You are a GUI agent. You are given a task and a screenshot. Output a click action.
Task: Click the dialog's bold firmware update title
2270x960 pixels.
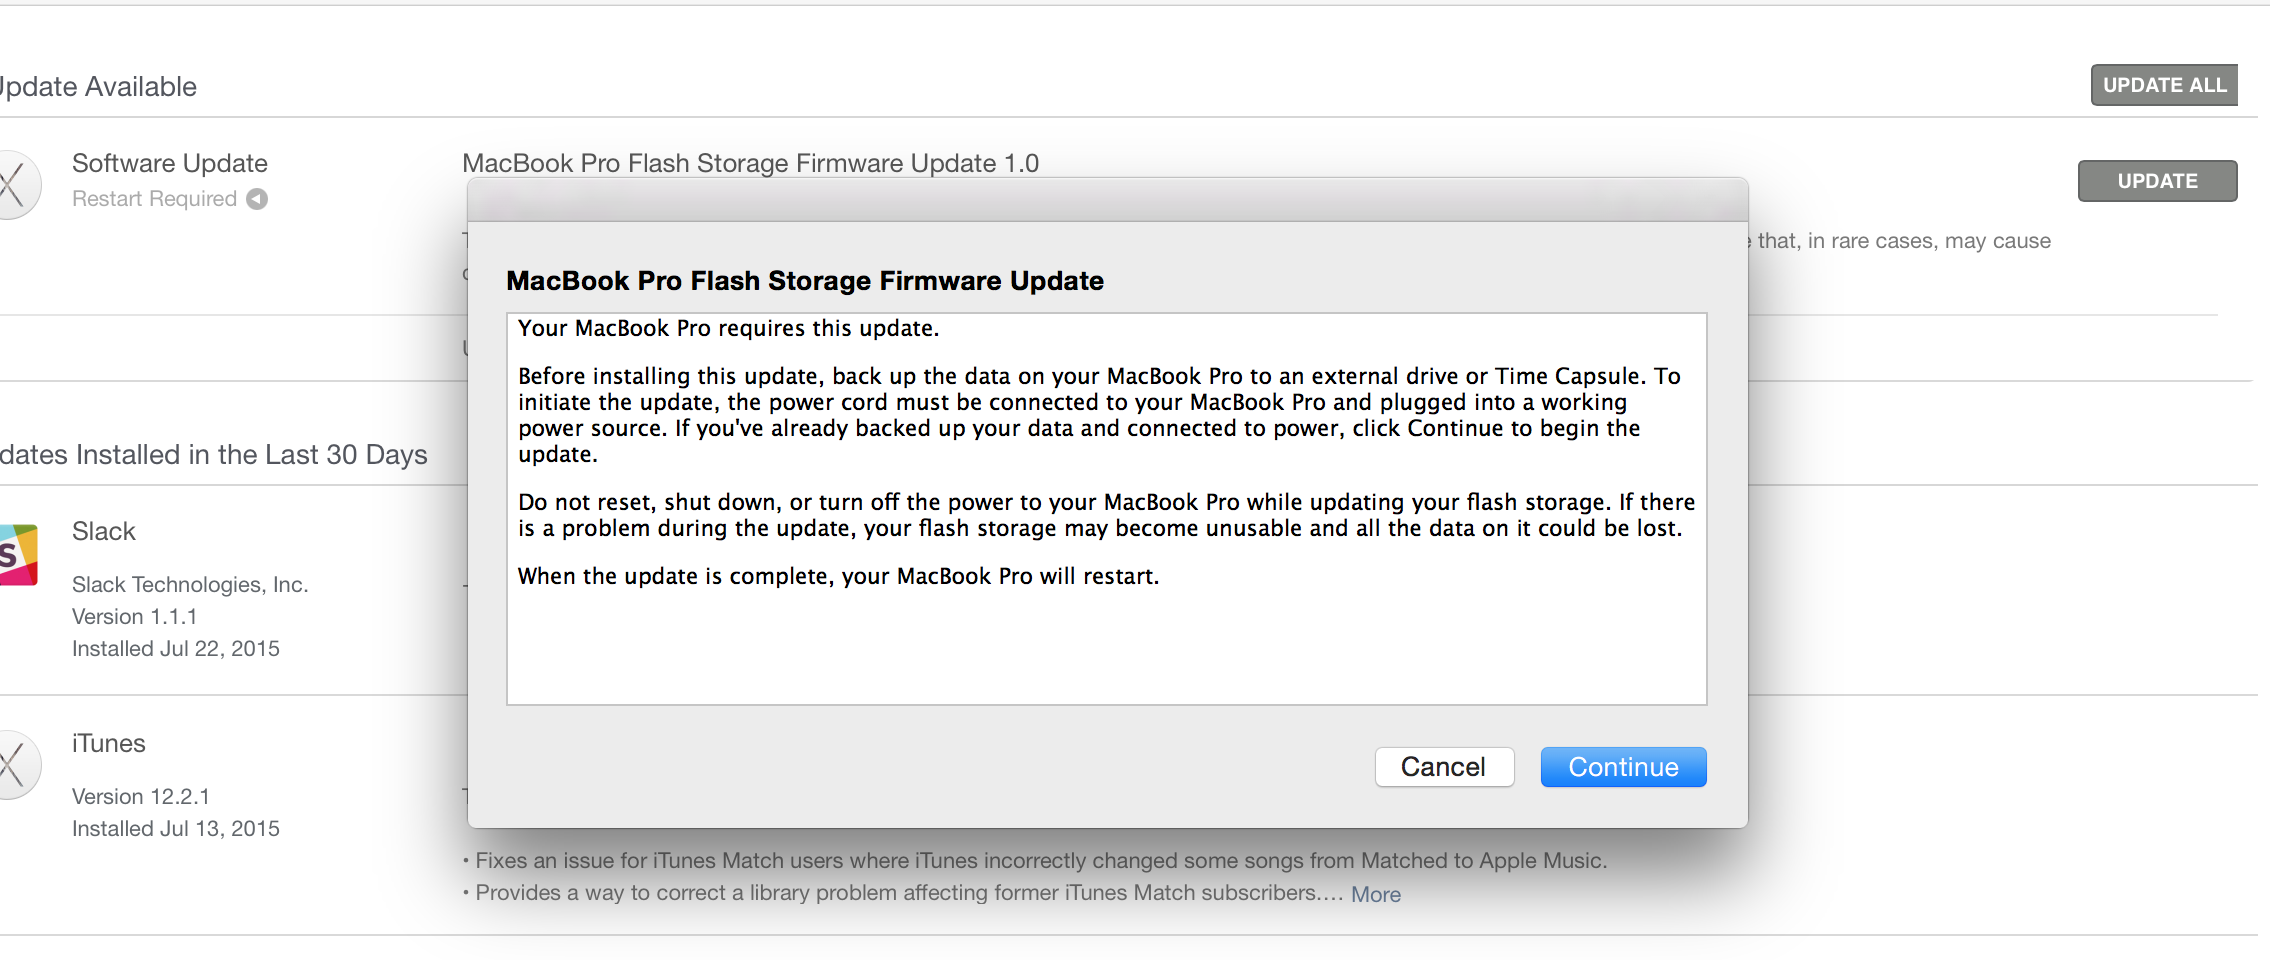[805, 281]
